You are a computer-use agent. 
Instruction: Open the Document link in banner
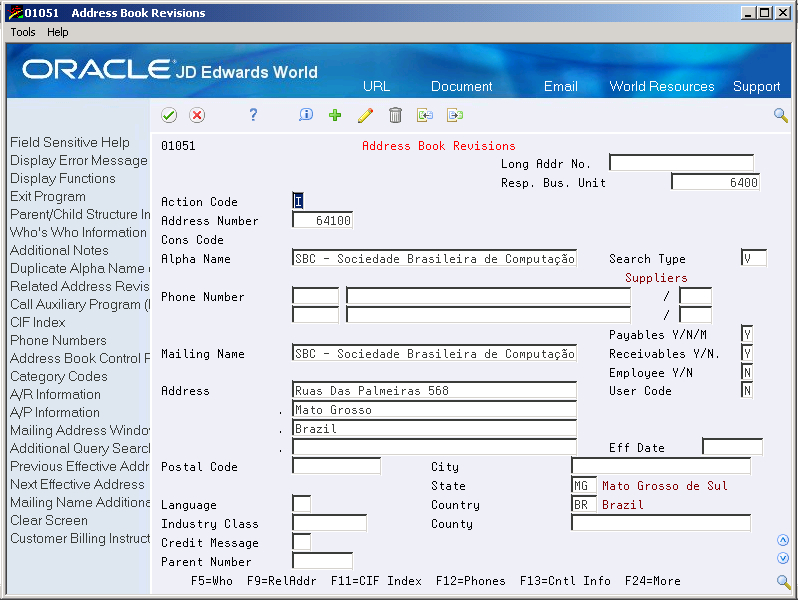(462, 86)
